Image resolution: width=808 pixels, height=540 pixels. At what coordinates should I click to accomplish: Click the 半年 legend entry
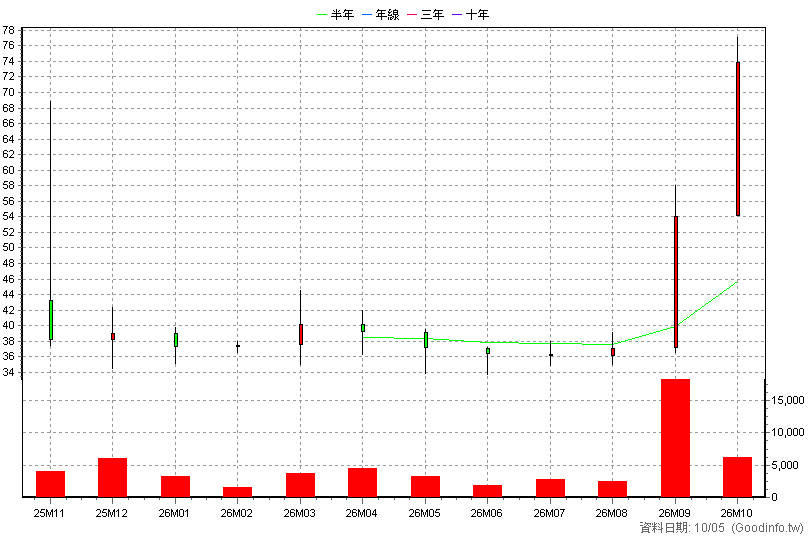[335, 14]
